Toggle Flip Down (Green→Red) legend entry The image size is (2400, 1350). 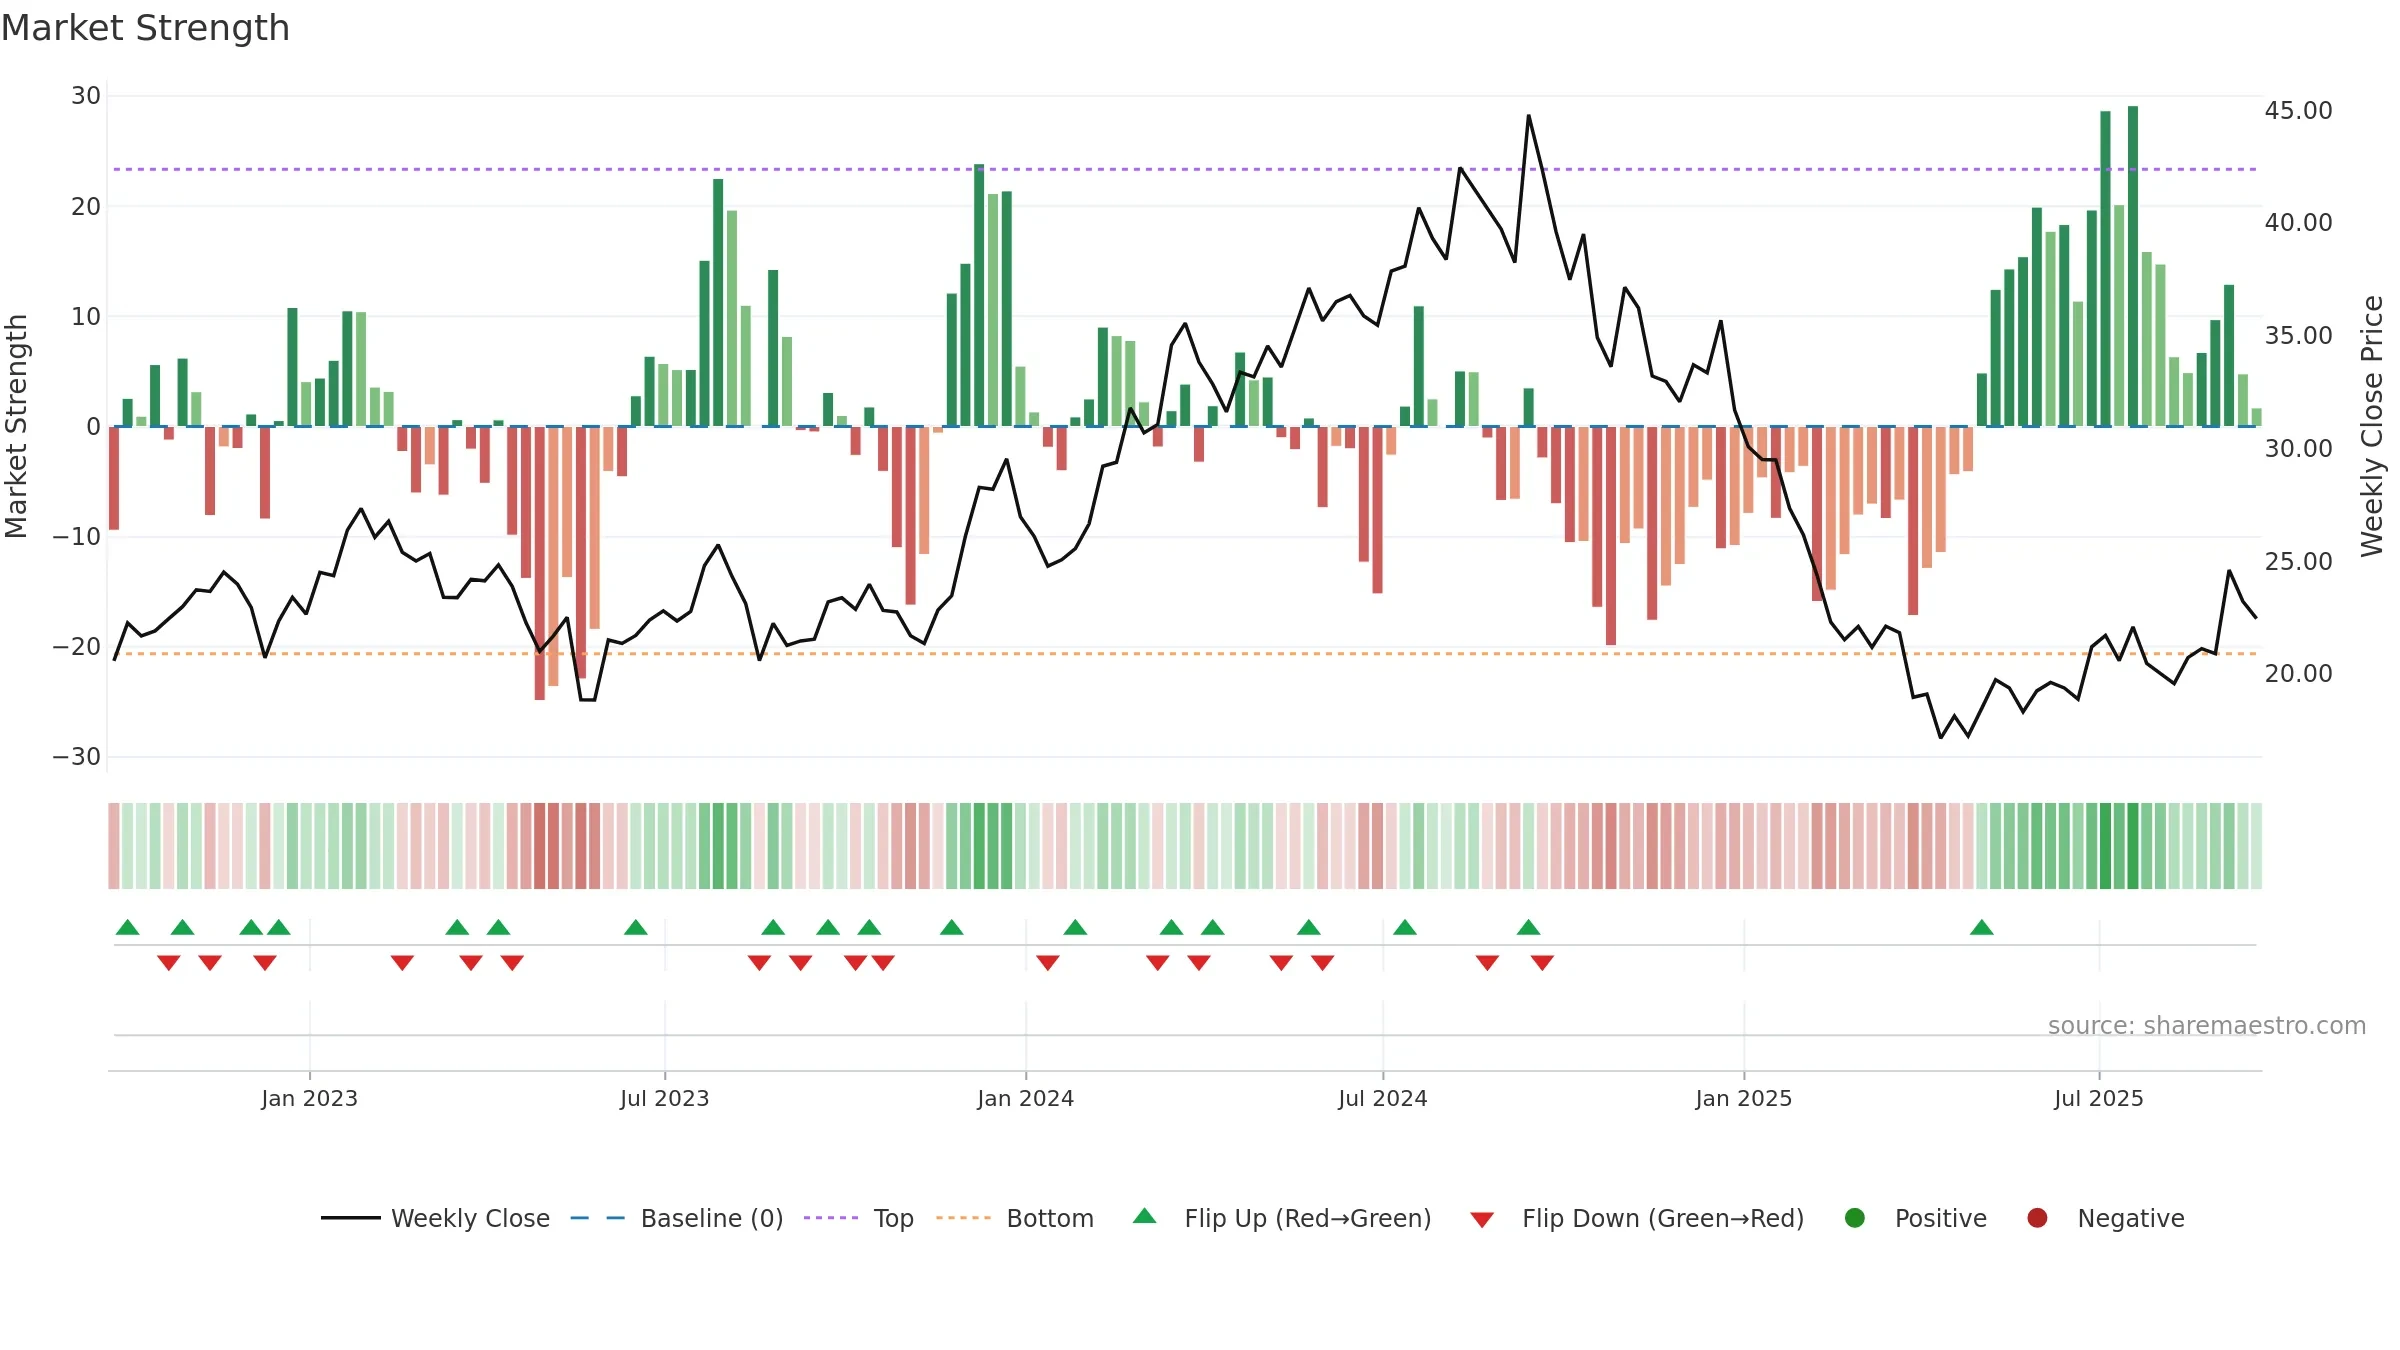pyautogui.click(x=1637, y=1218)
